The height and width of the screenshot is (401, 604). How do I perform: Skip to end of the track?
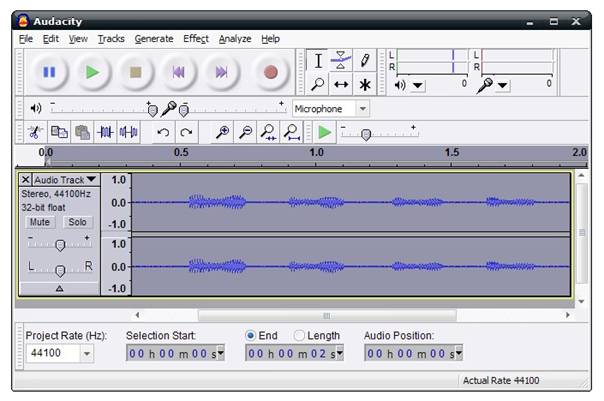point(221,72)
